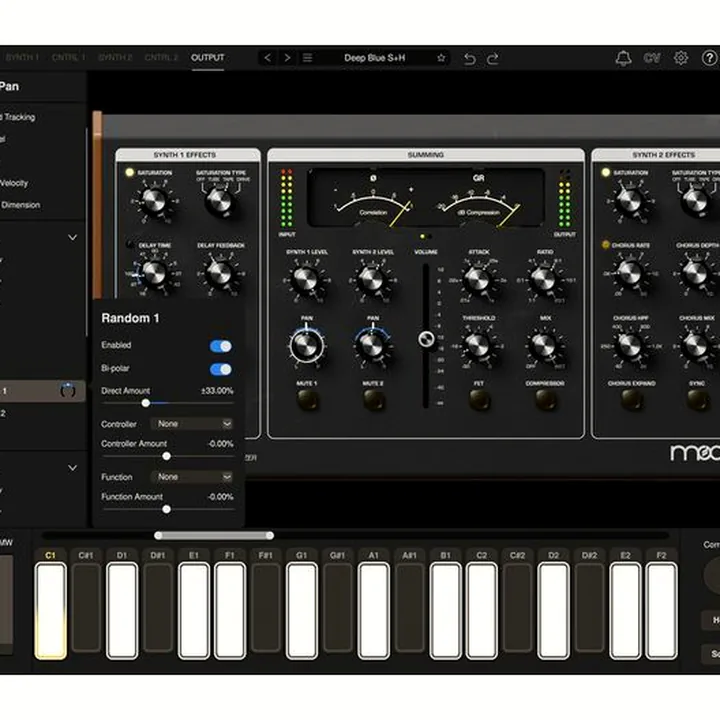Click the master Volume fader handle
Image resolution: width=720 pixels, height=720 pixels.
coord(426,339)
